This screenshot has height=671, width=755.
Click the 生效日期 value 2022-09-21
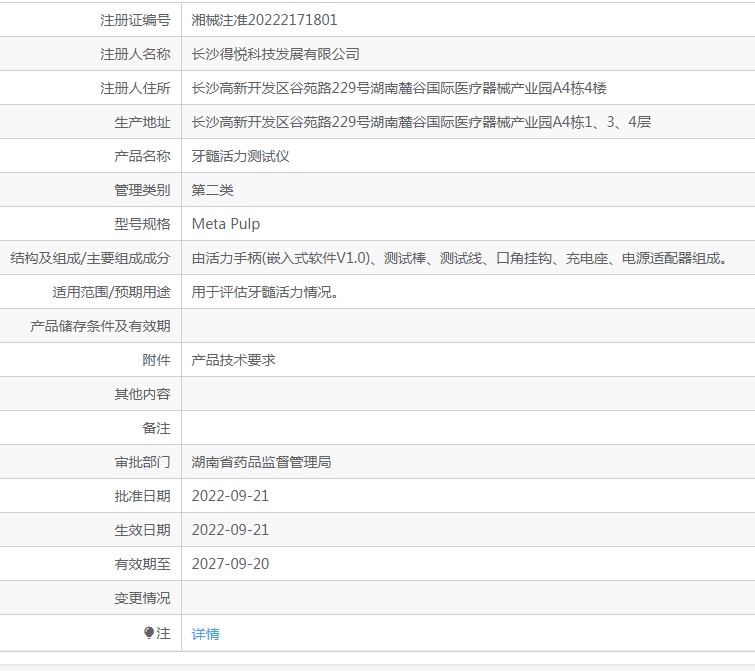[x=230, y=530]
